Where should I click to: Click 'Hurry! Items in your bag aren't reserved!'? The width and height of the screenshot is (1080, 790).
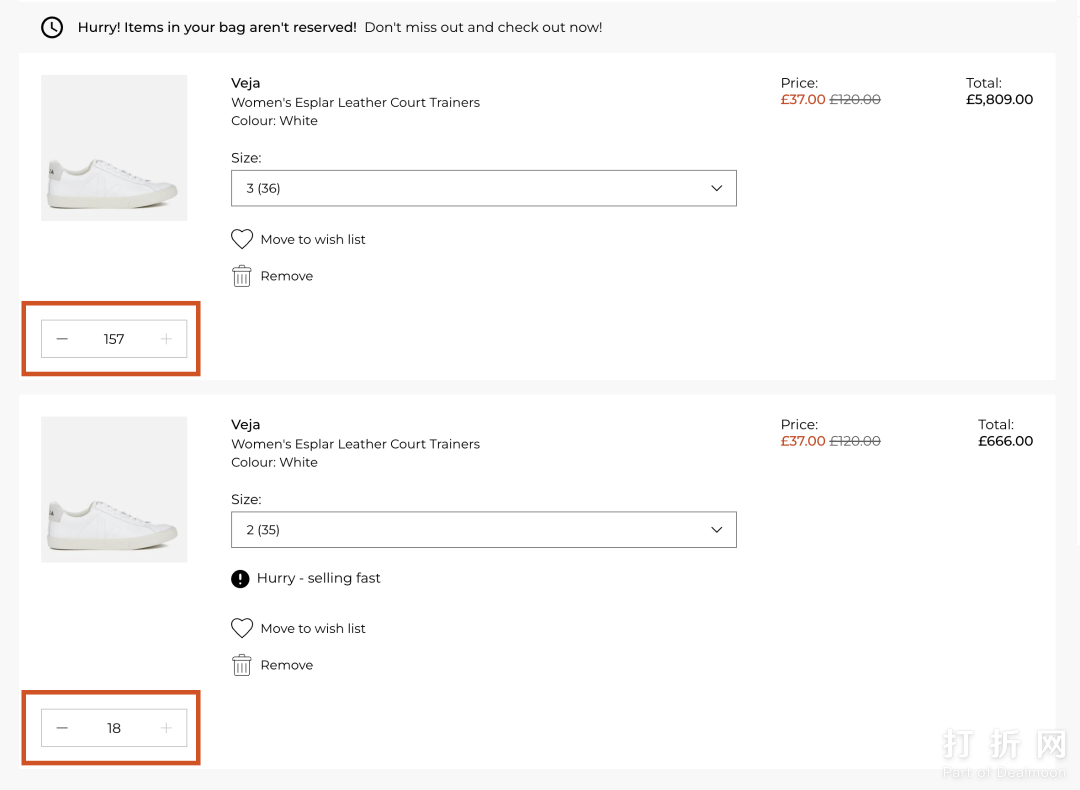coord(217,28)
